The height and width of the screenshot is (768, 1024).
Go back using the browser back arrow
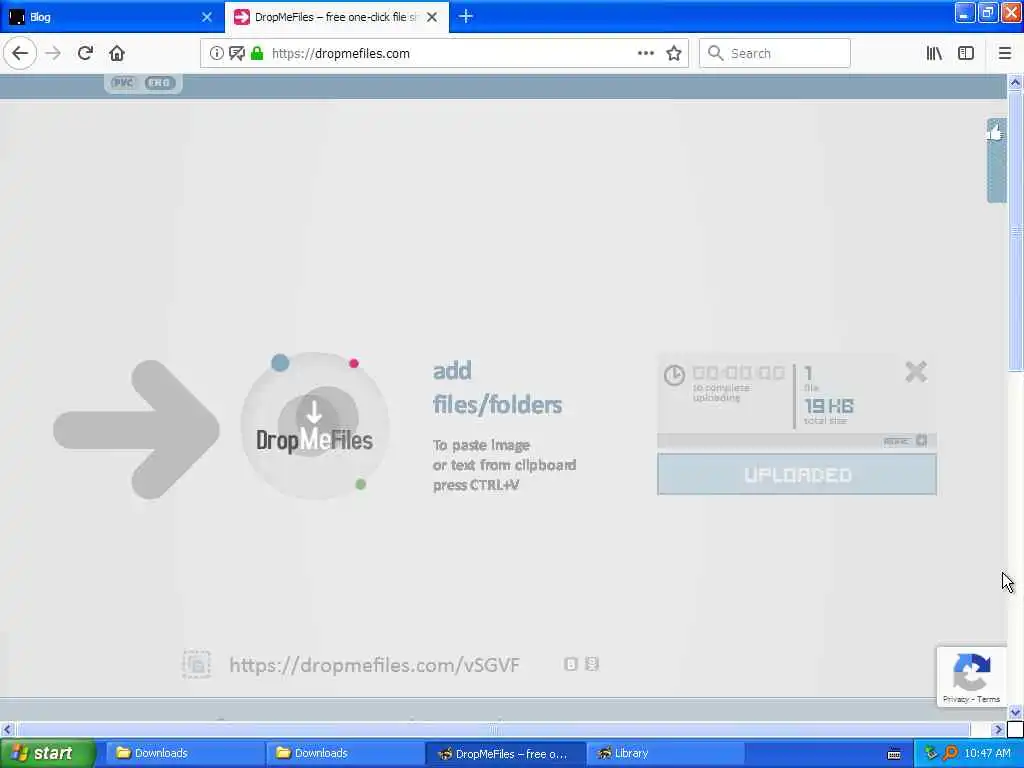click(20, 54)
